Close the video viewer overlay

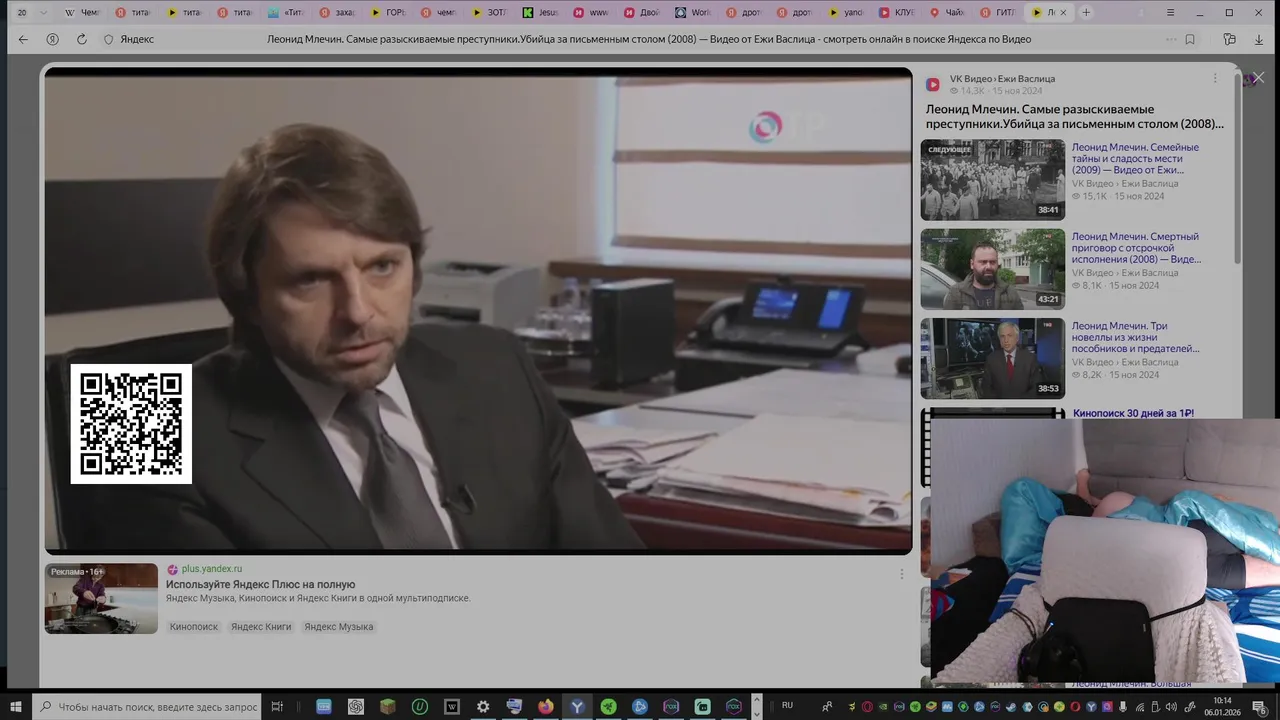pos(1259,77)
